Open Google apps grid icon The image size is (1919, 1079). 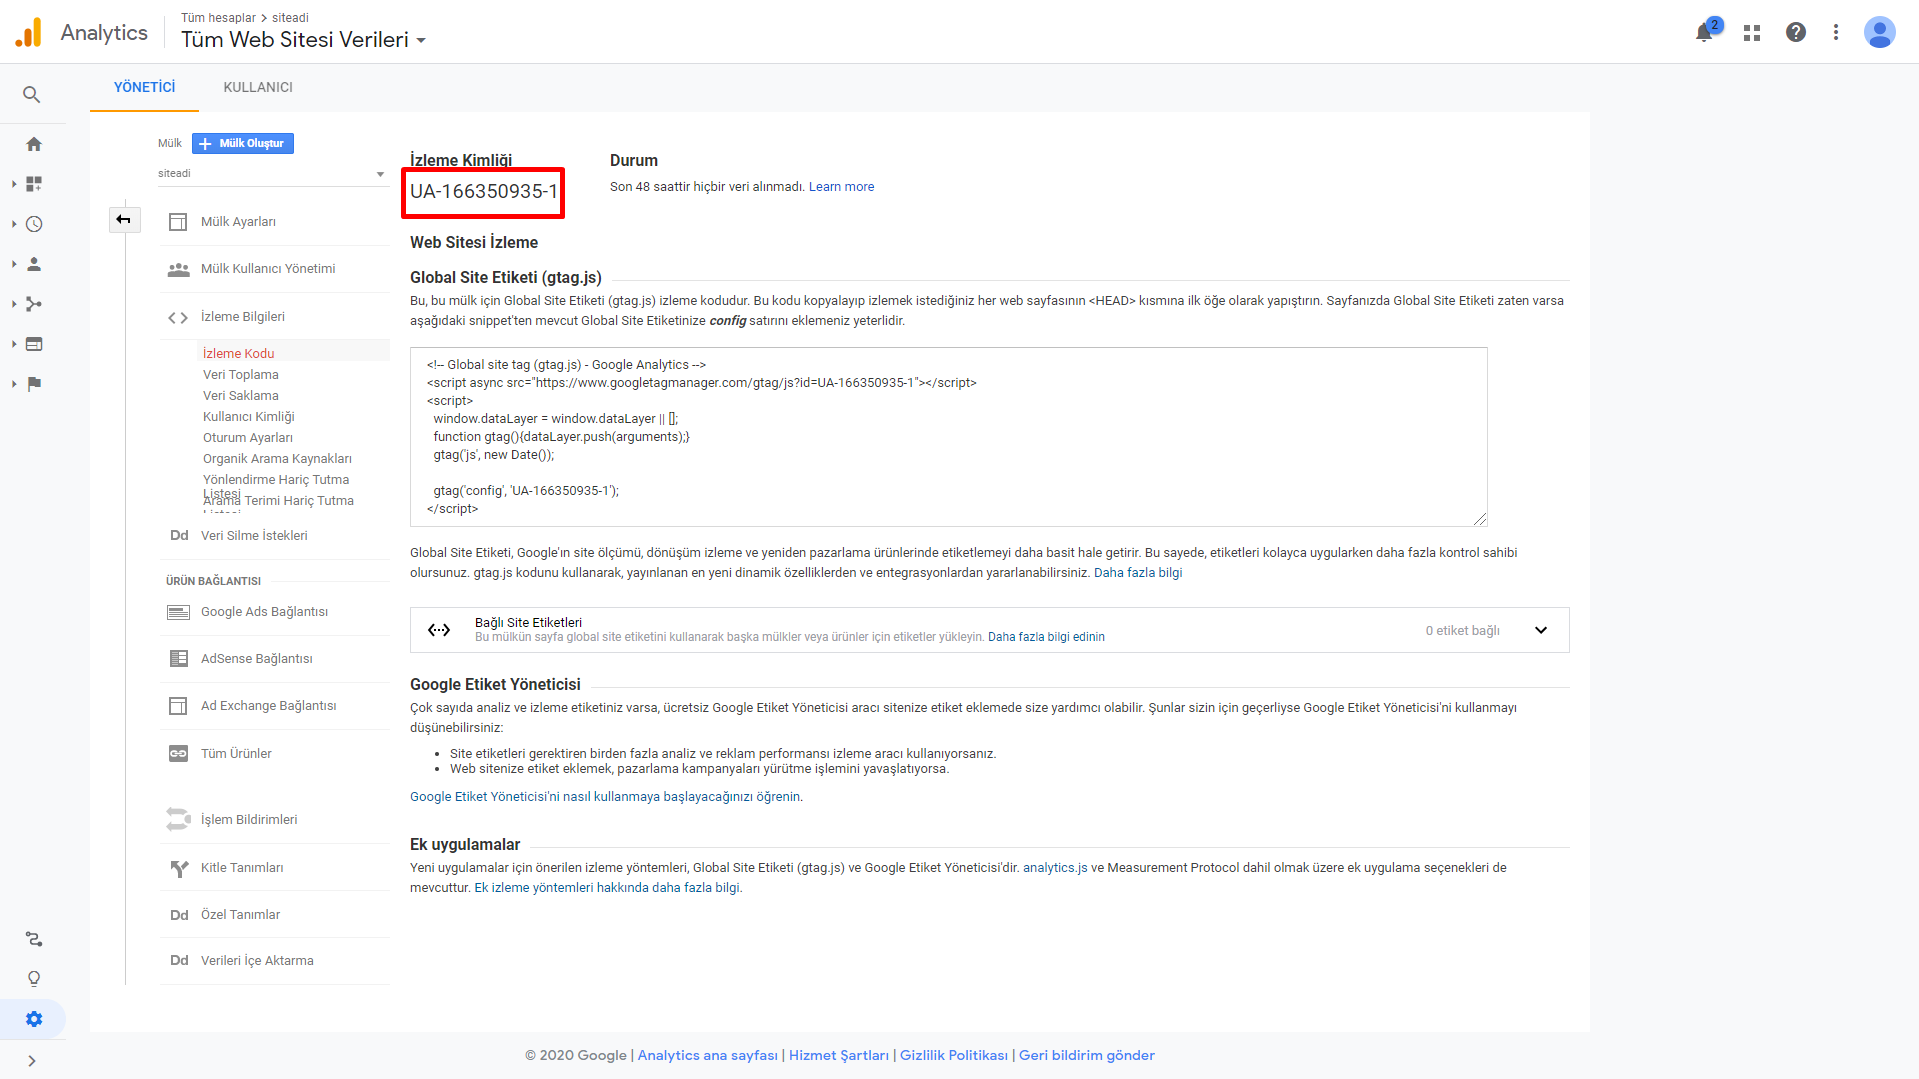1752,32
